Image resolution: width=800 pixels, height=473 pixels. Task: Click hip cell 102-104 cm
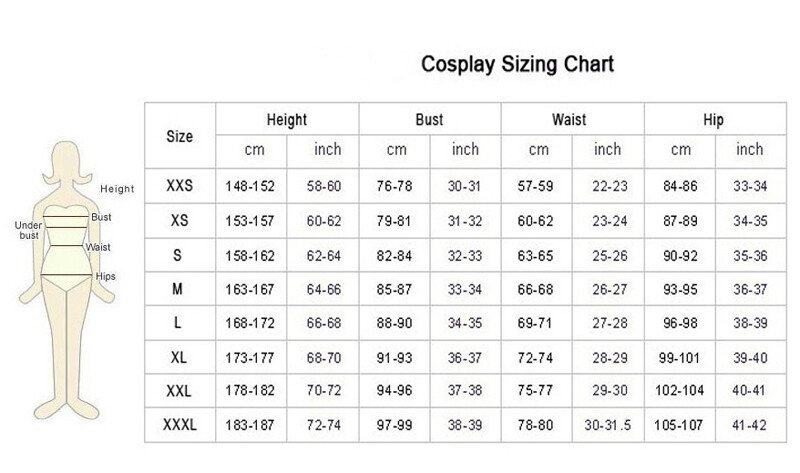point(680,391)
